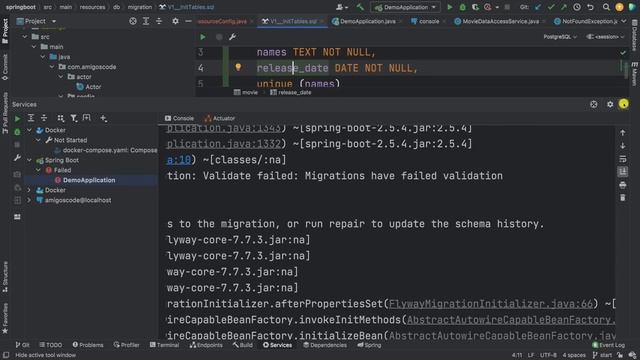Execute SQL with the green run arrow in editor
The width and height of the screenshot is (640, 360).
203,37
